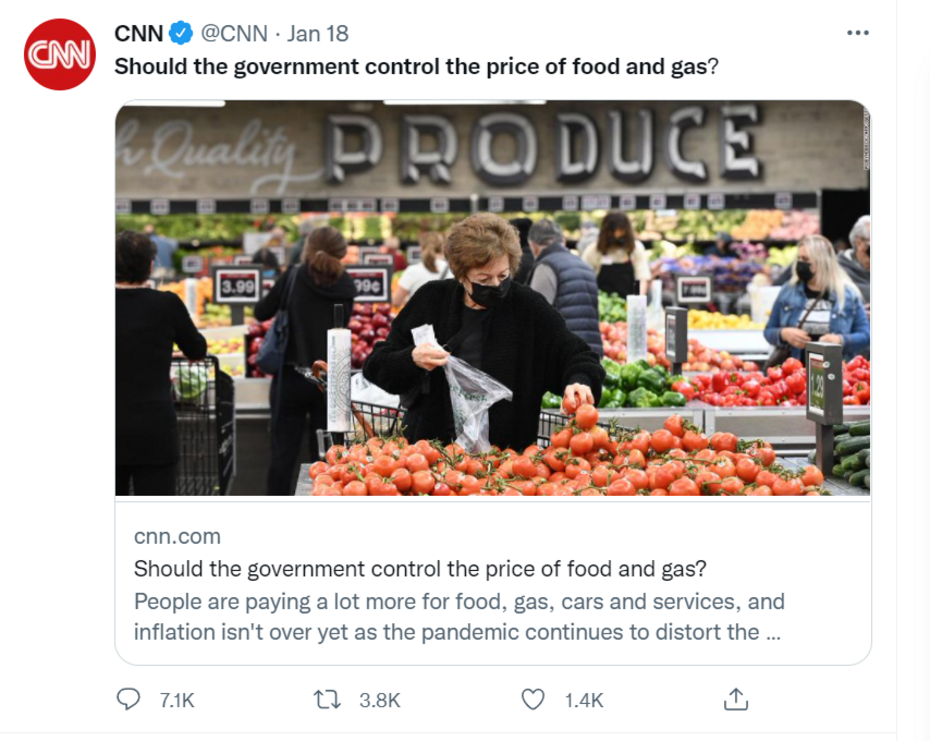Open the Jan 18 timestamp link

pyautogui.click(x=317, y=33)
